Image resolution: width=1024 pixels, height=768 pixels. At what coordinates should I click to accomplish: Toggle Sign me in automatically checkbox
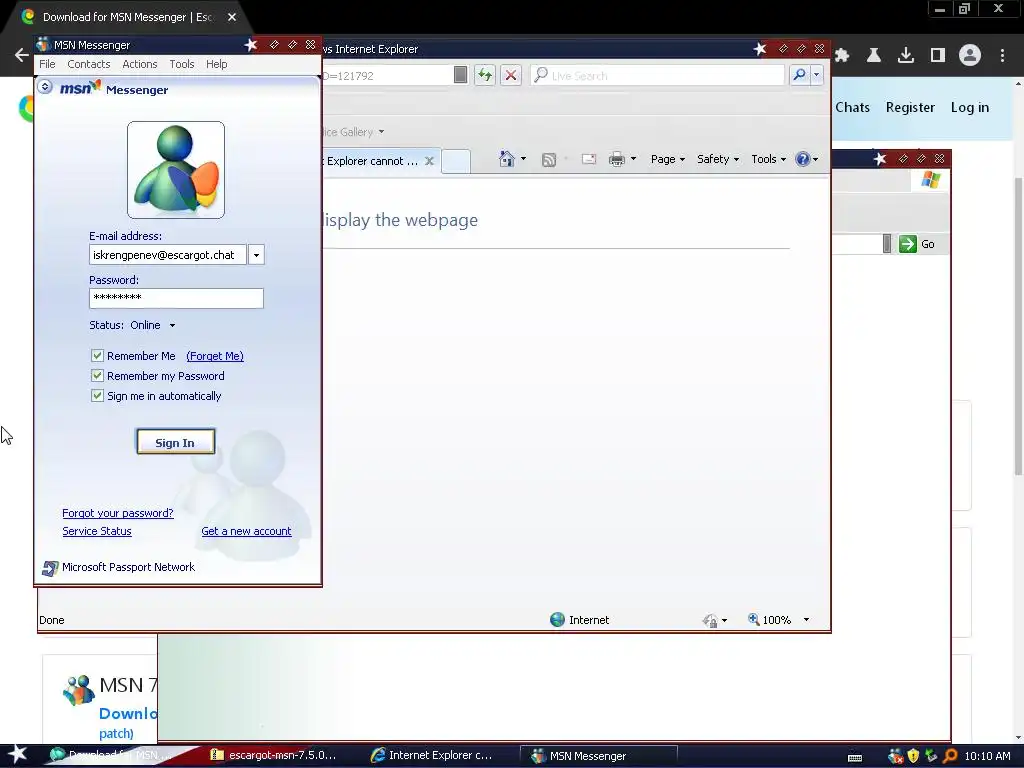97,396
